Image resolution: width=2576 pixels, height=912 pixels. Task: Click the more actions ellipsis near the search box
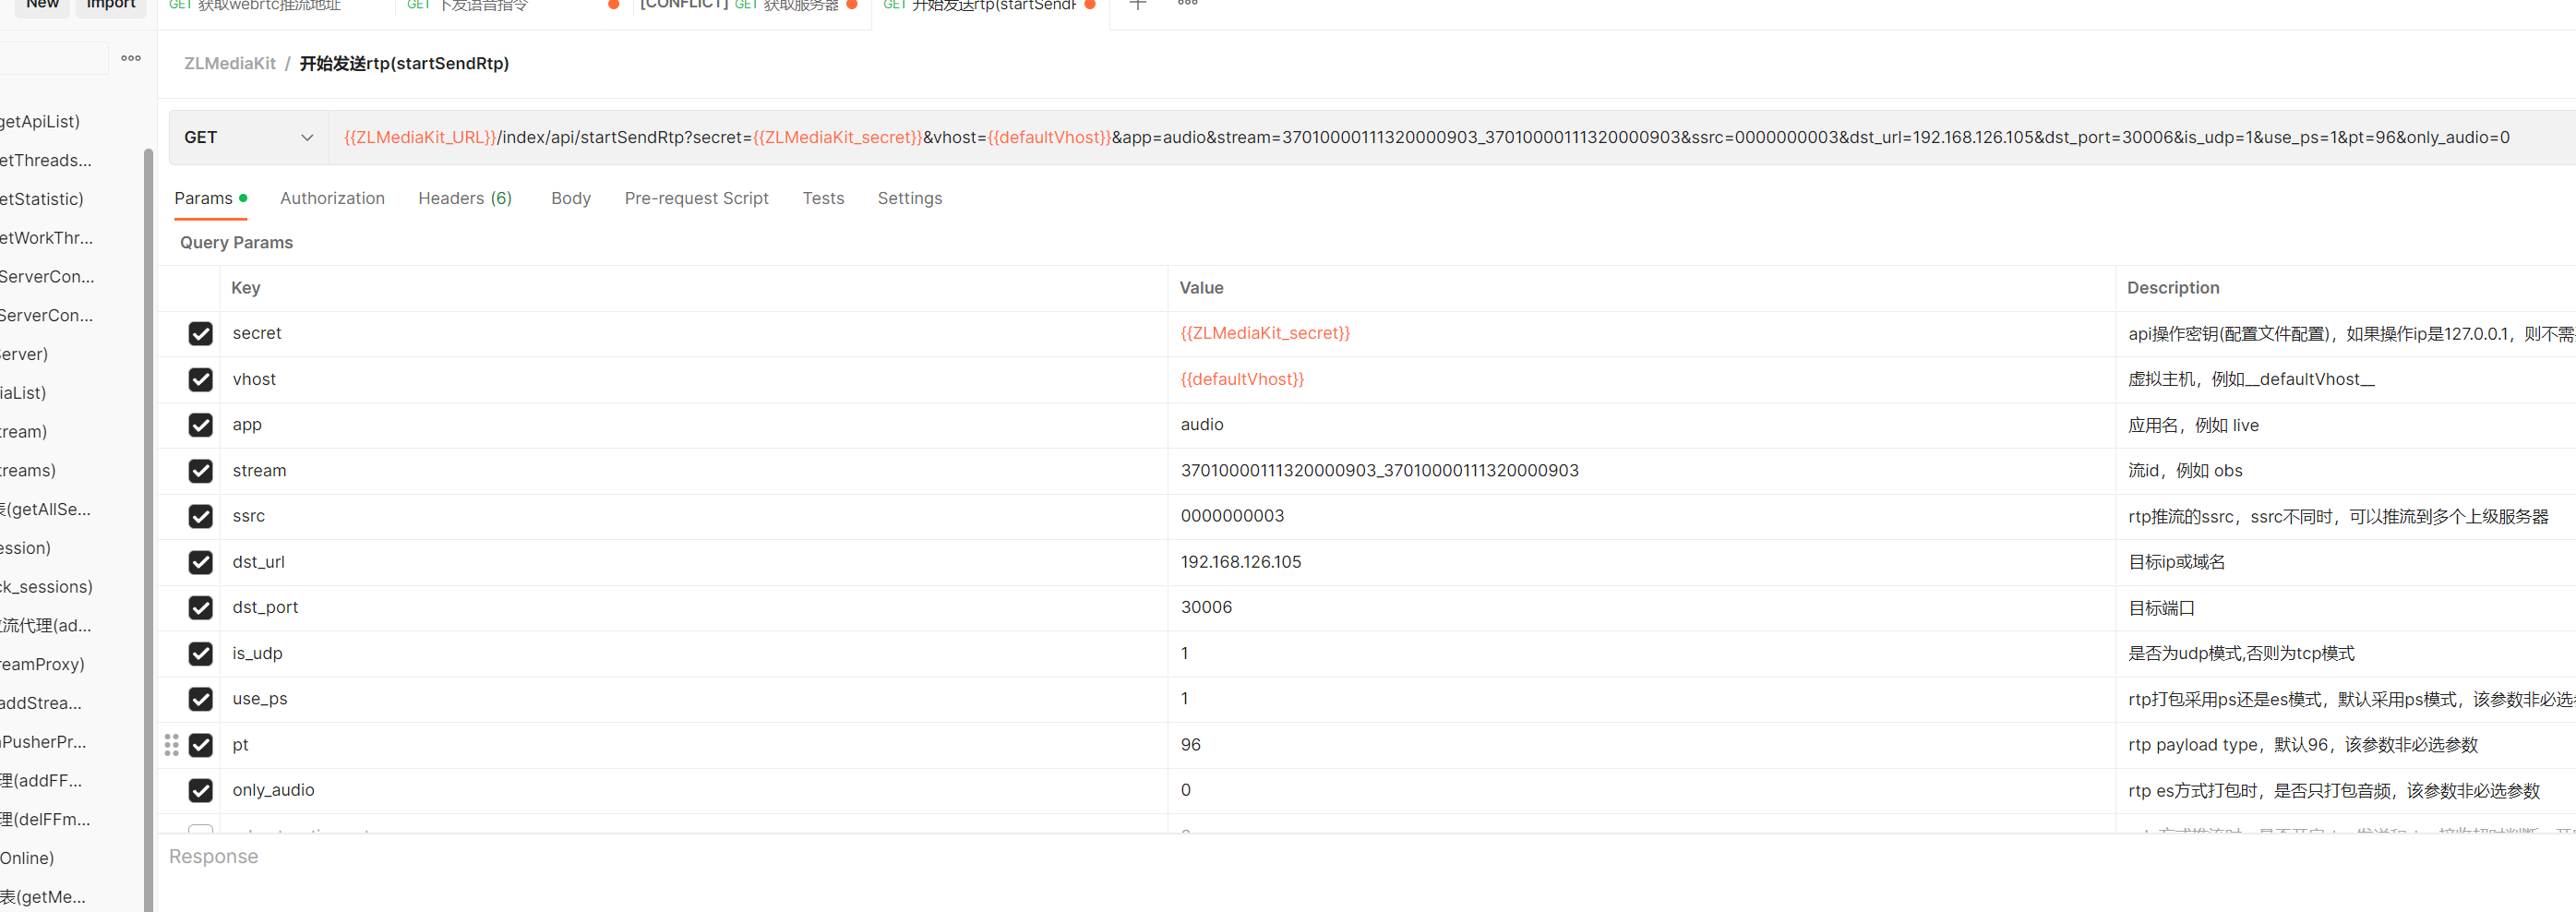130,58
